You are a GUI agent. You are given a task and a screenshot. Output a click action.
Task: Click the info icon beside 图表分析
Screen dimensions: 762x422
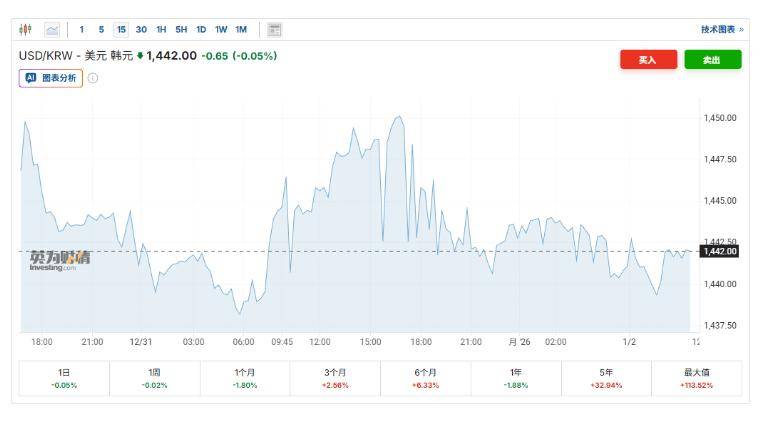(x=93, y=78)
